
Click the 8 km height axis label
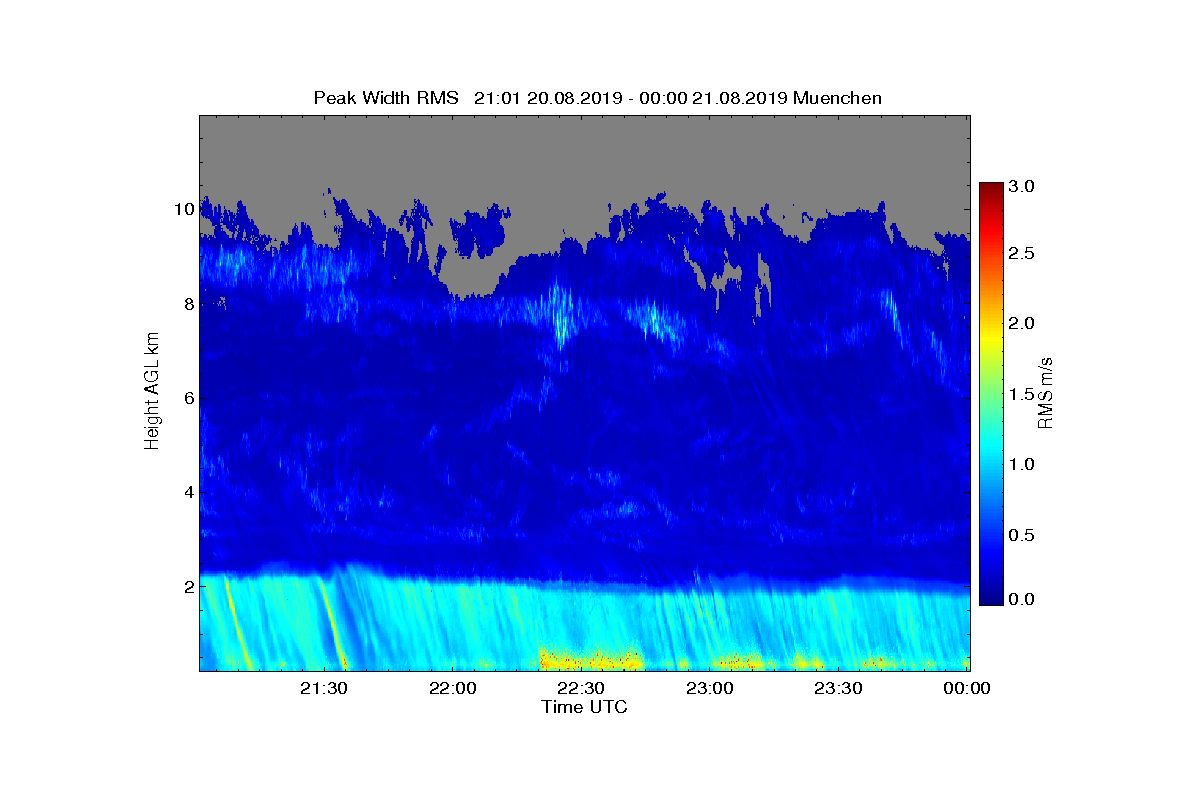point(188,304)
